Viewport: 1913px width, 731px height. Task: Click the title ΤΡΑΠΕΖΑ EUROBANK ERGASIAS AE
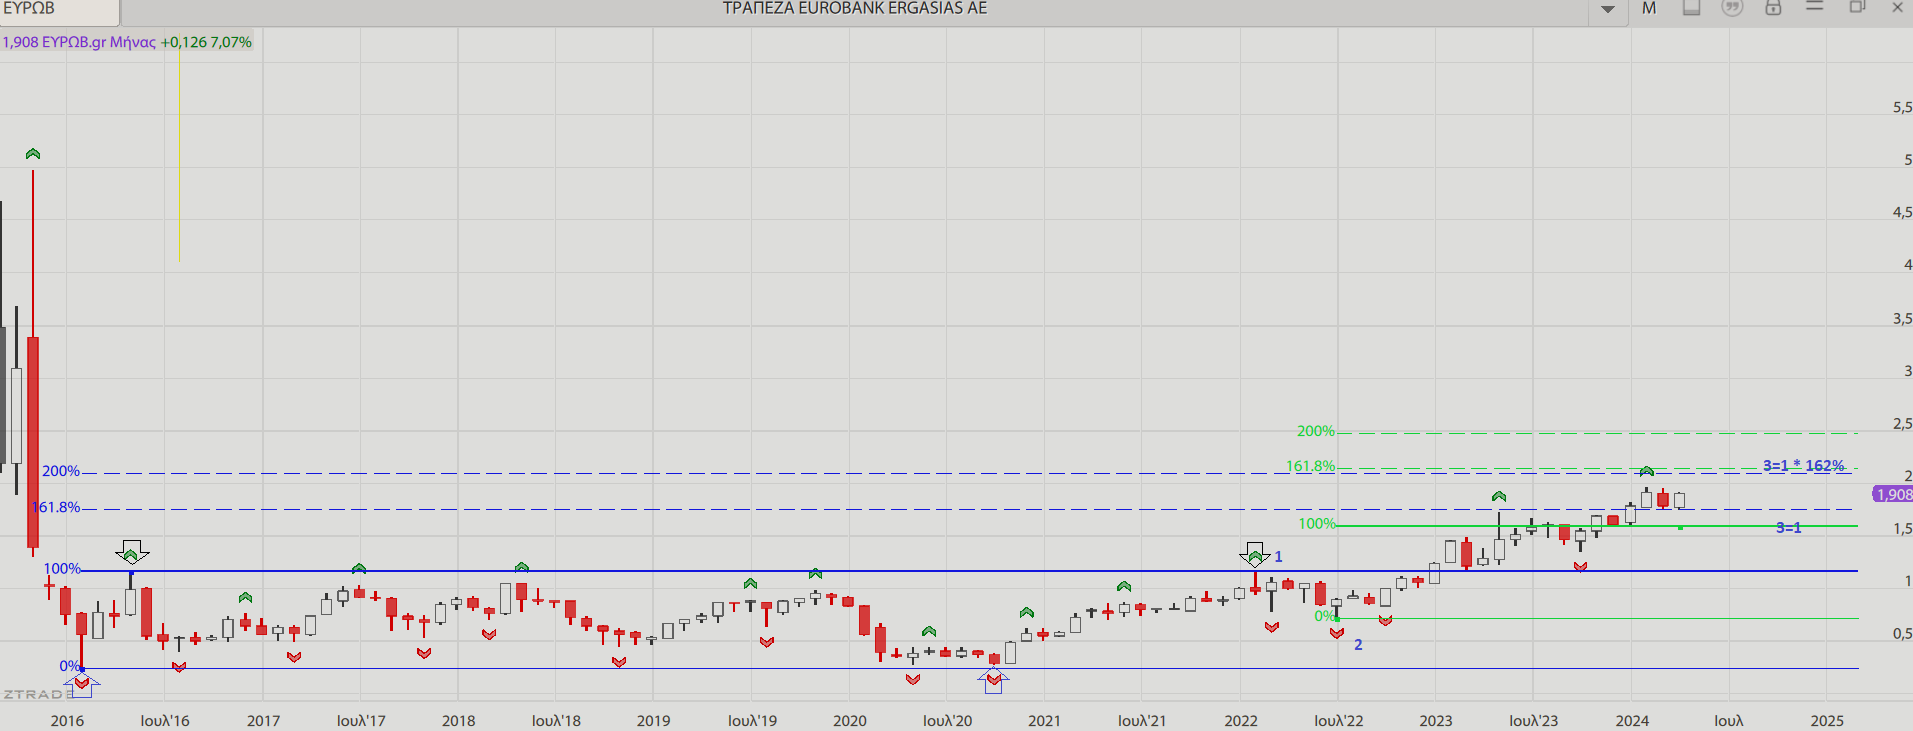point(855,8)
